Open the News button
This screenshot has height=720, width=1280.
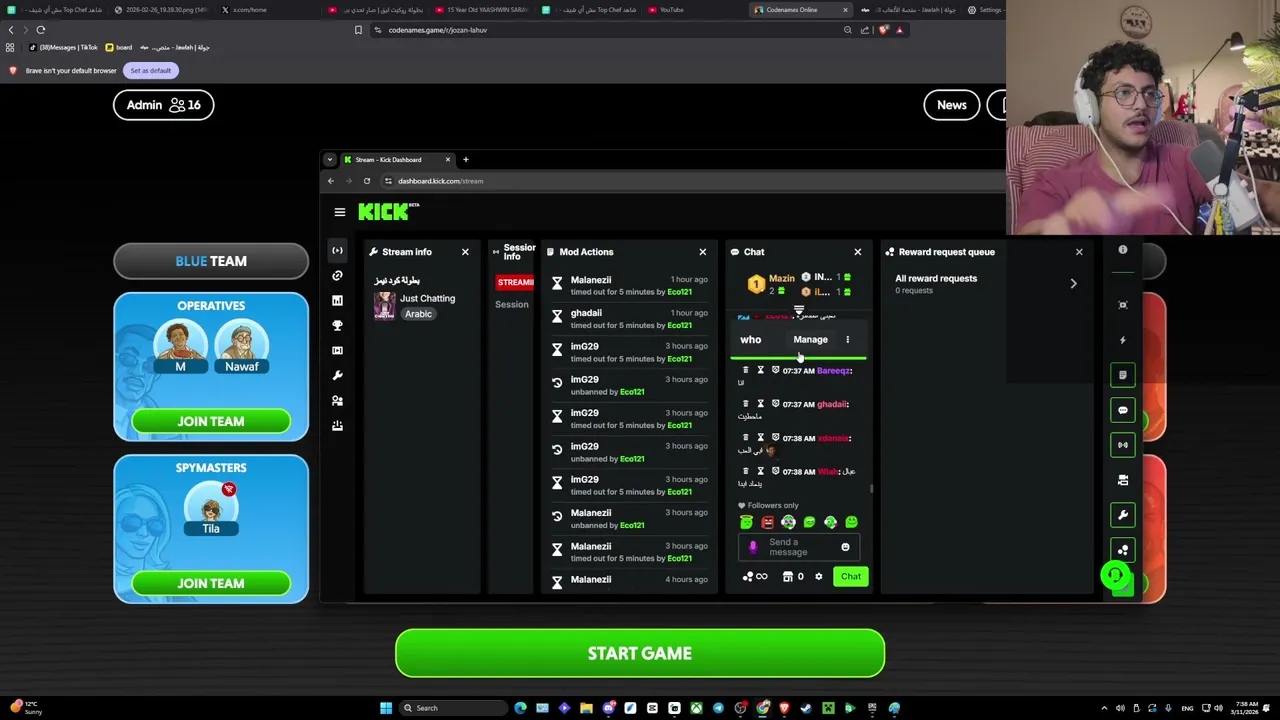[952, 105]
